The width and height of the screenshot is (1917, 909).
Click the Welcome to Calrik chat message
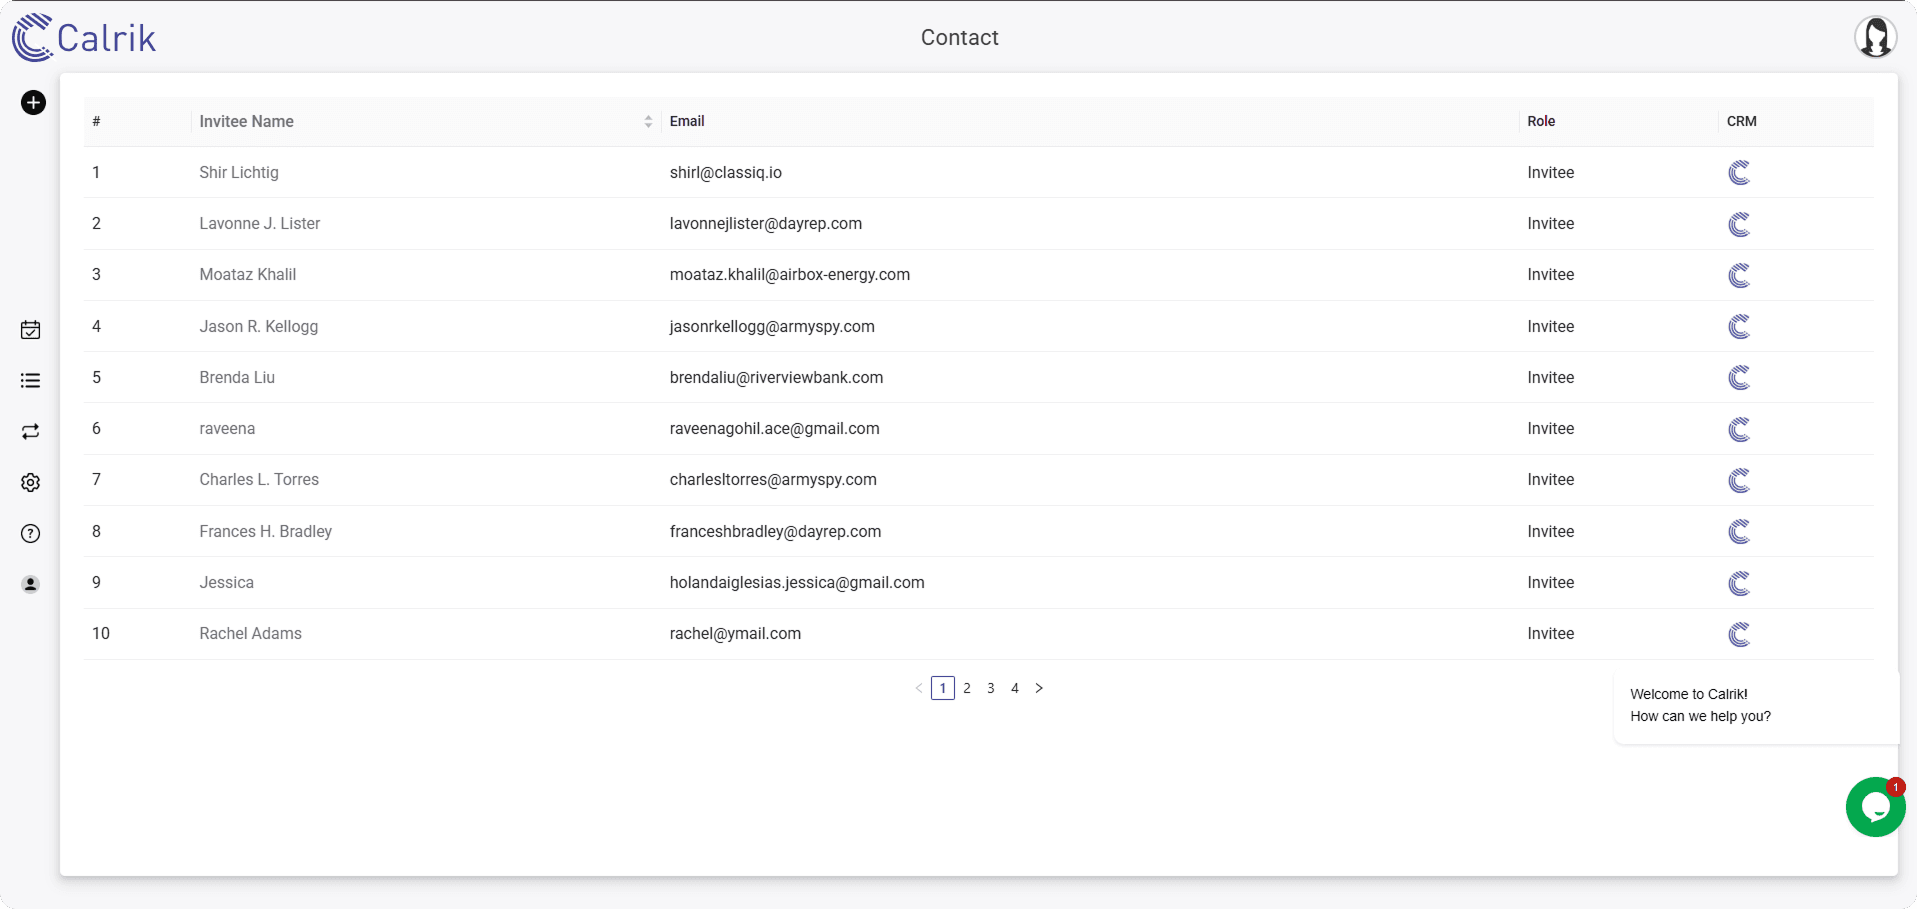coord(1701,705)
